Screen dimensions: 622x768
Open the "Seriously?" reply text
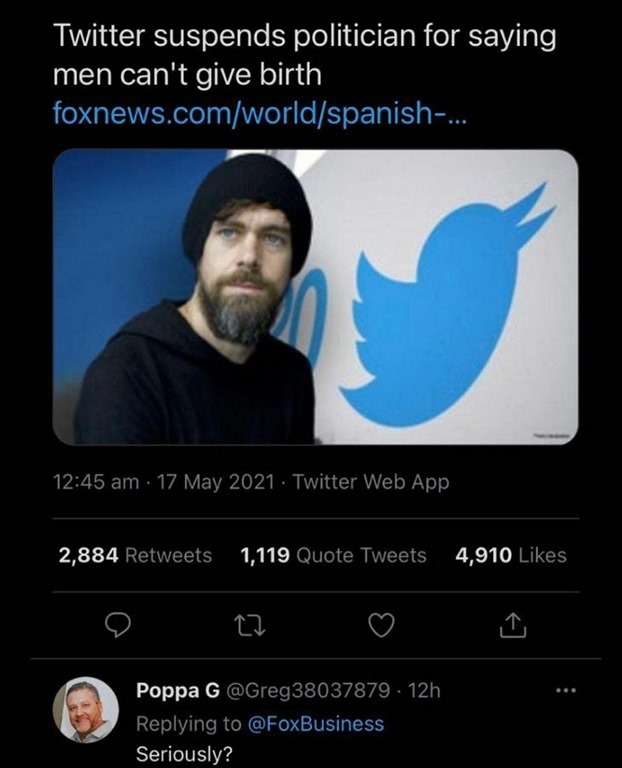(x=183, y=755)
